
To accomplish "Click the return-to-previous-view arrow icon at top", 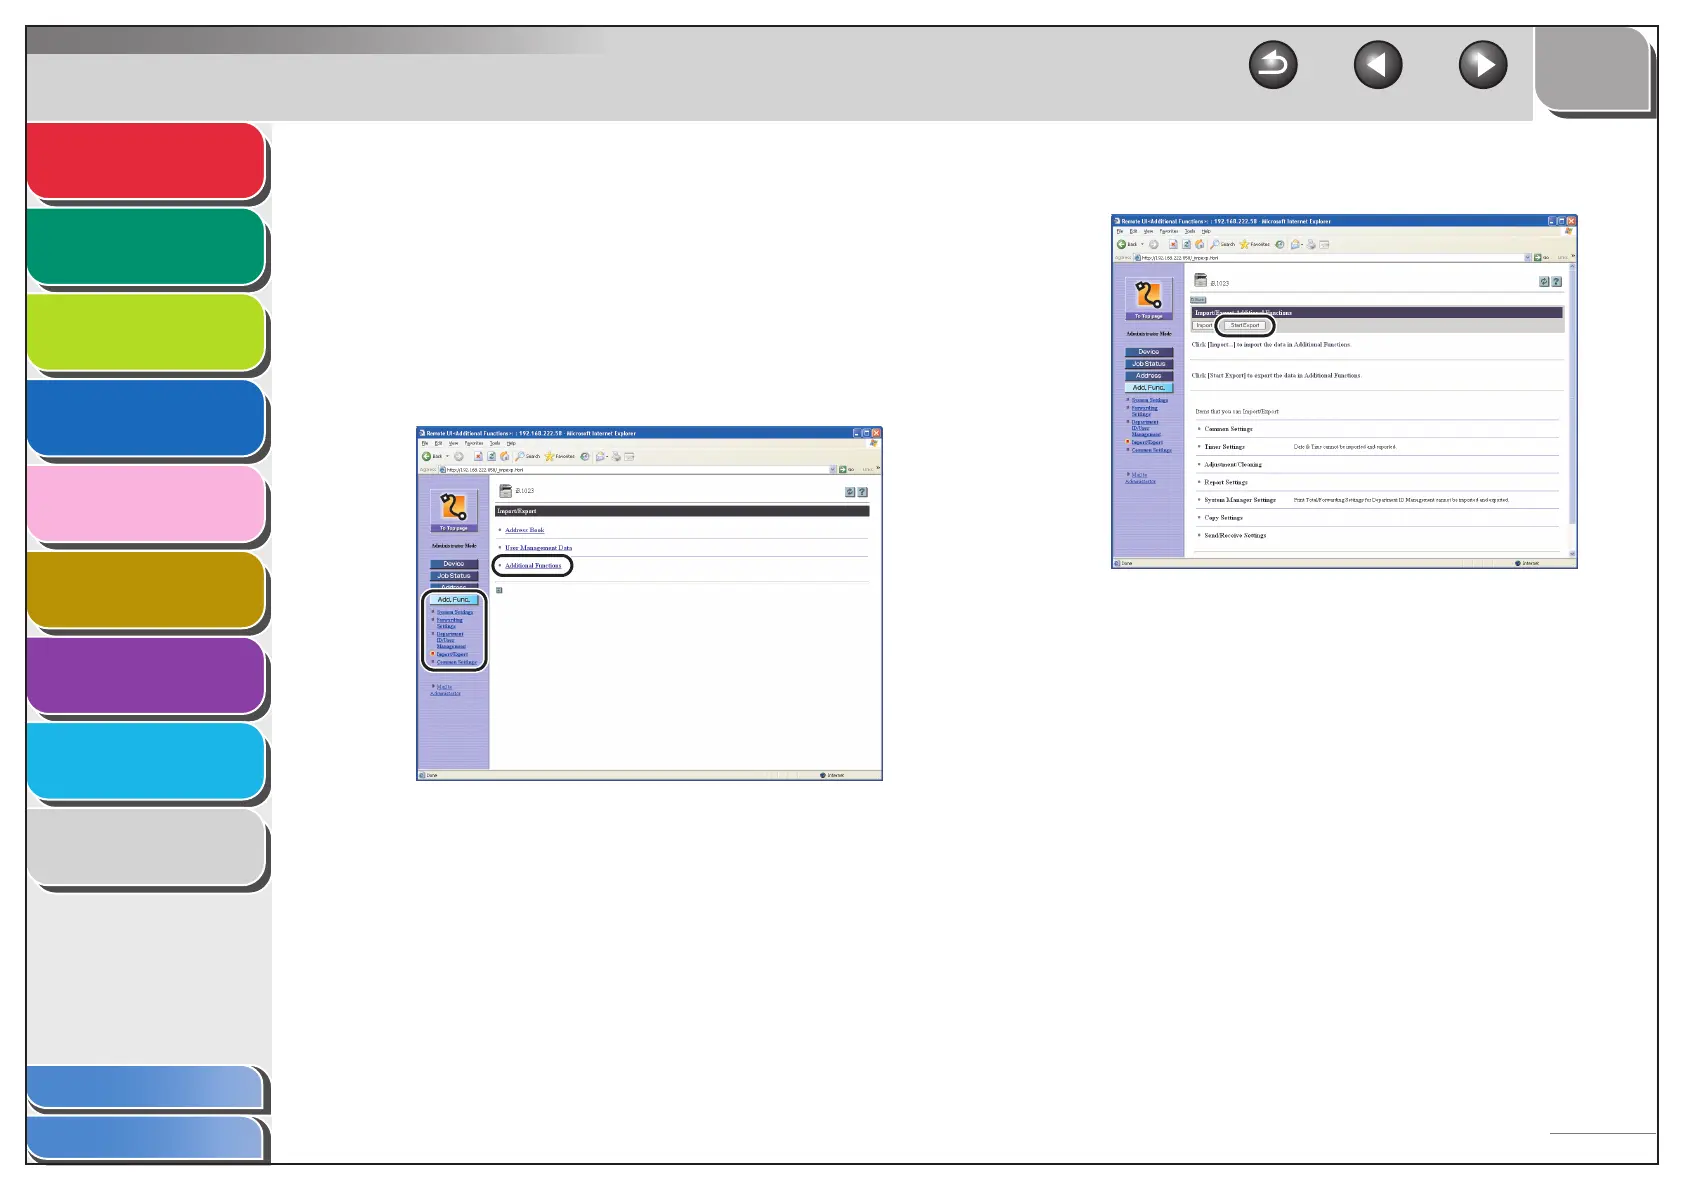I will [x=1273, y=66].
